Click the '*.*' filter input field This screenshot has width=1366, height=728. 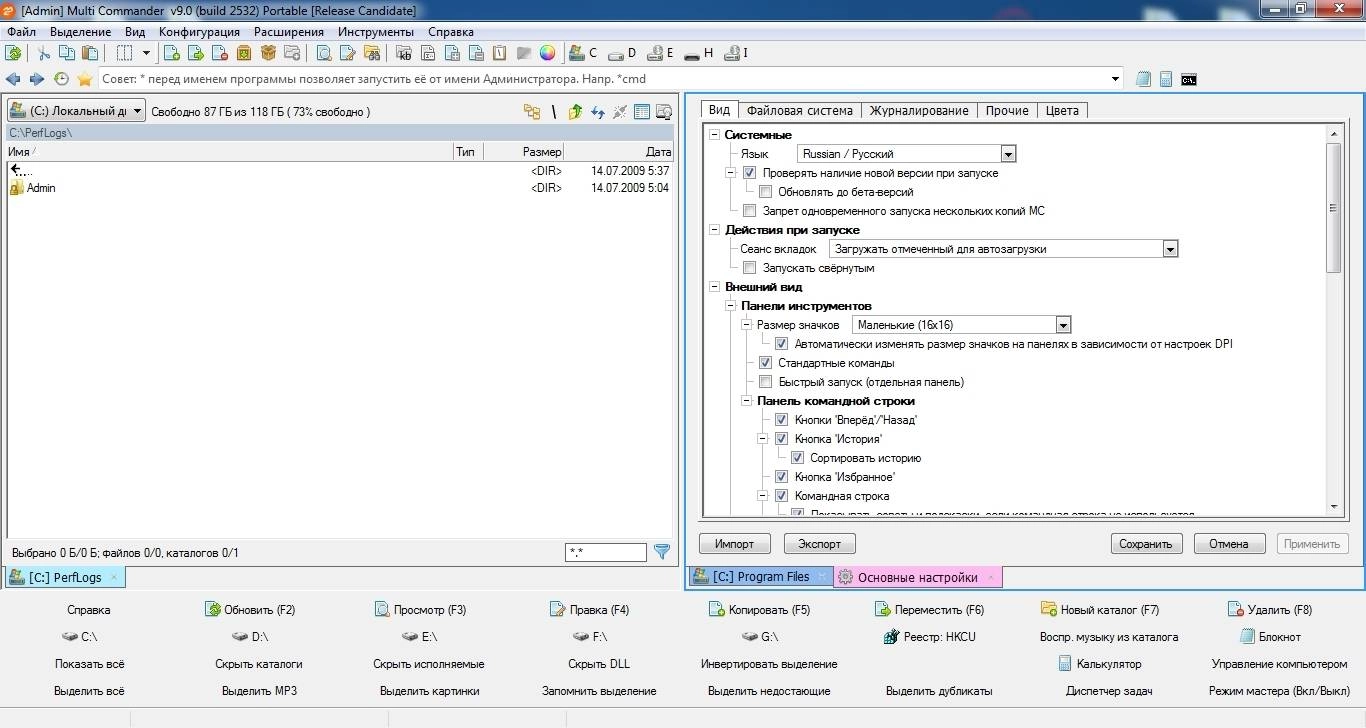[606, 552]
